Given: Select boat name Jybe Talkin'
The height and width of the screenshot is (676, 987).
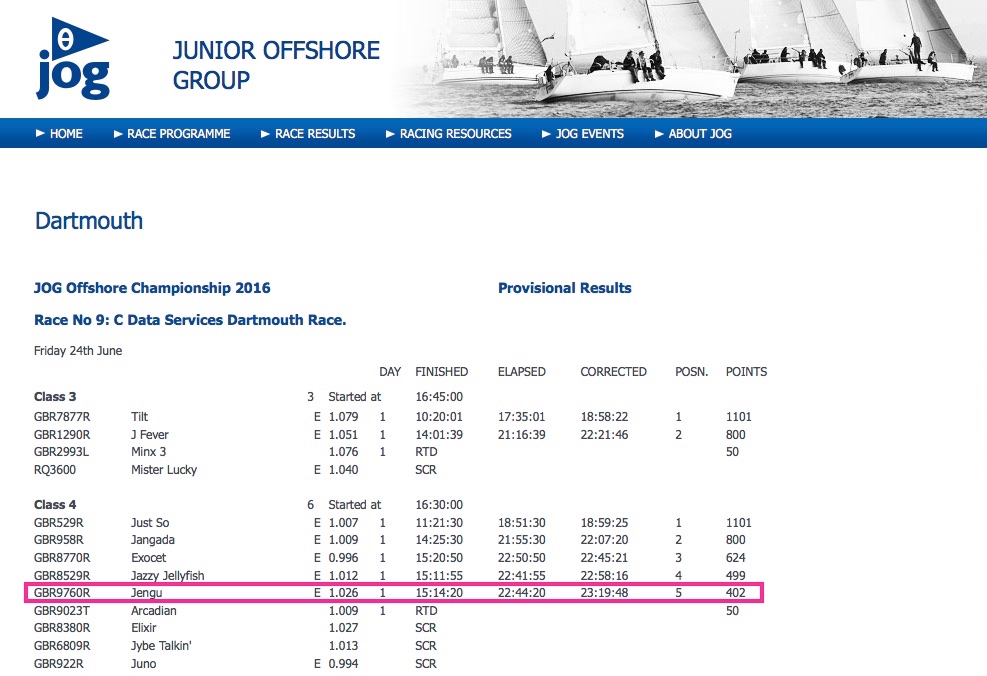Looking at the screenshot, I should point(161,646).
